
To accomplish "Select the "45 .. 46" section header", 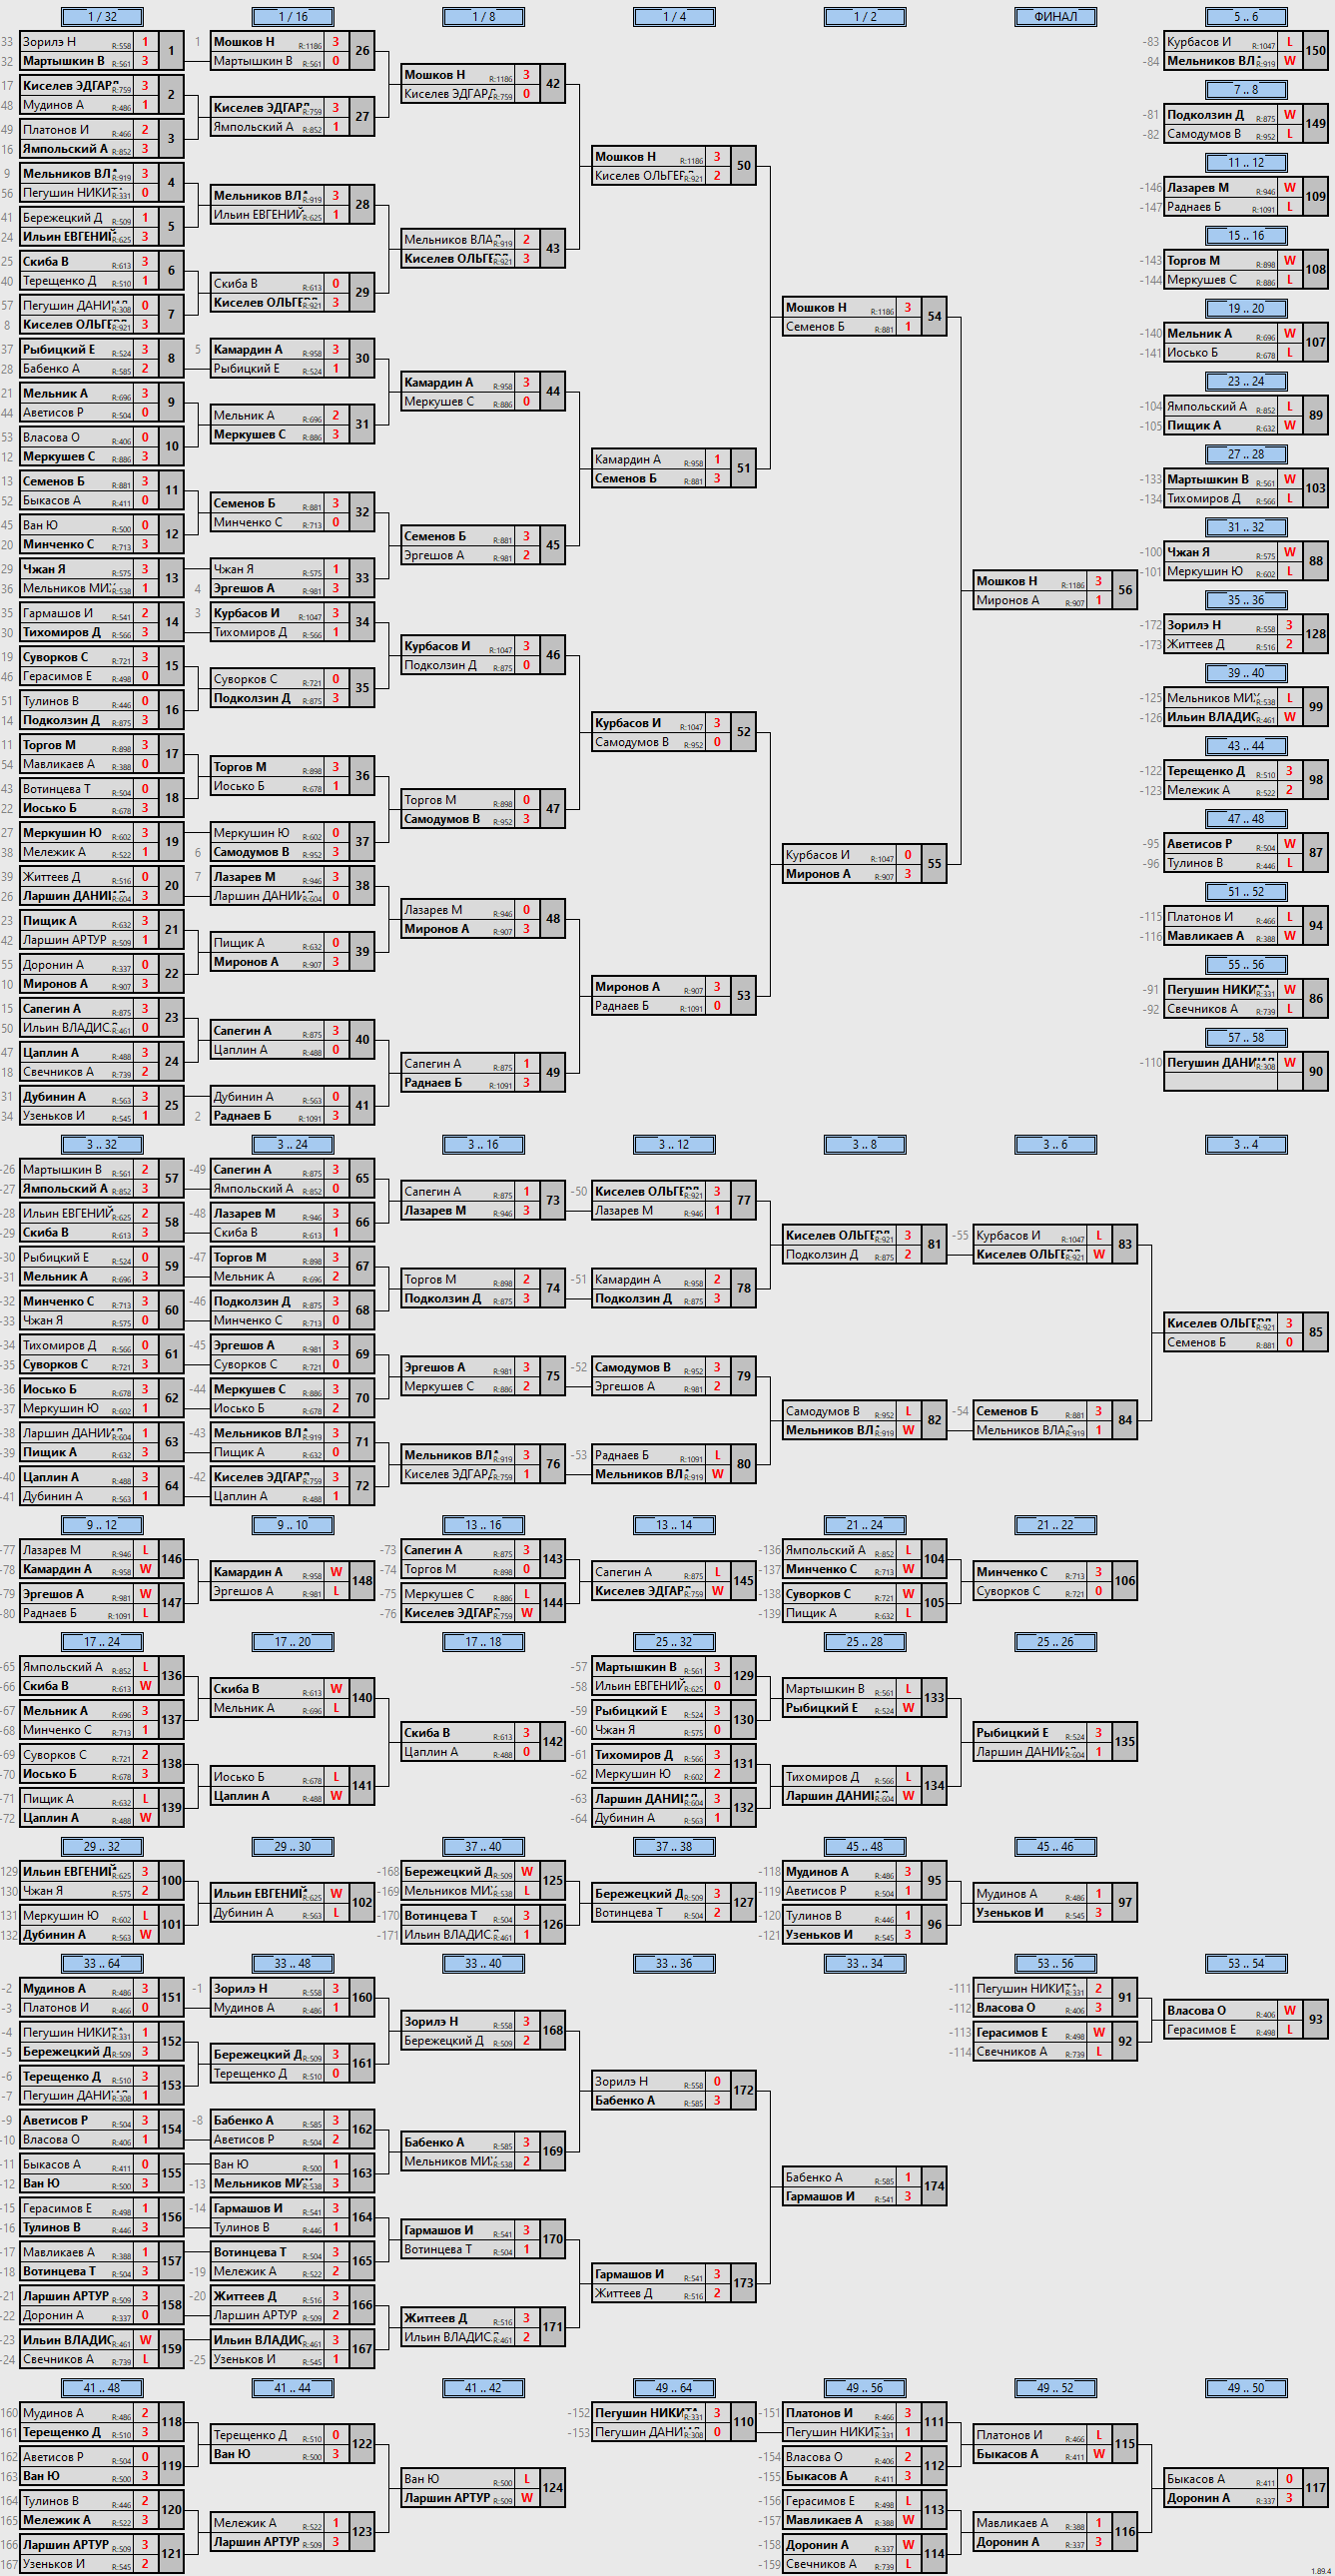I will [1056, 1847].
